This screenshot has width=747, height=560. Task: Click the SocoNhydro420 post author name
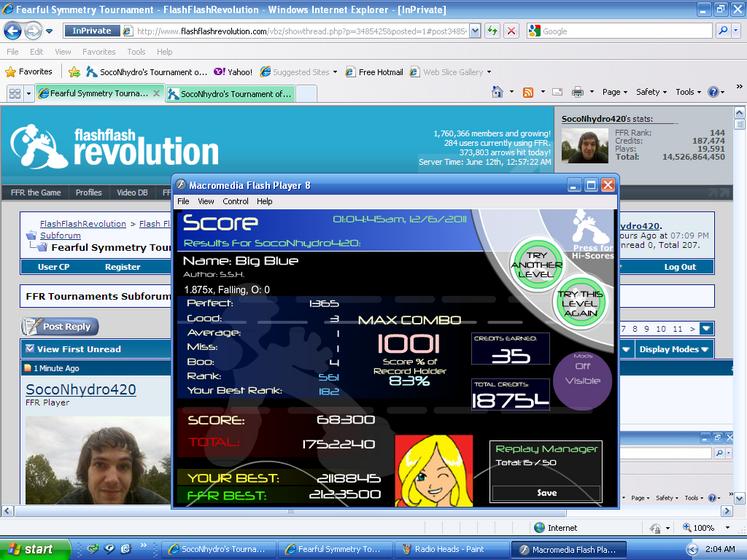(81, 389)
